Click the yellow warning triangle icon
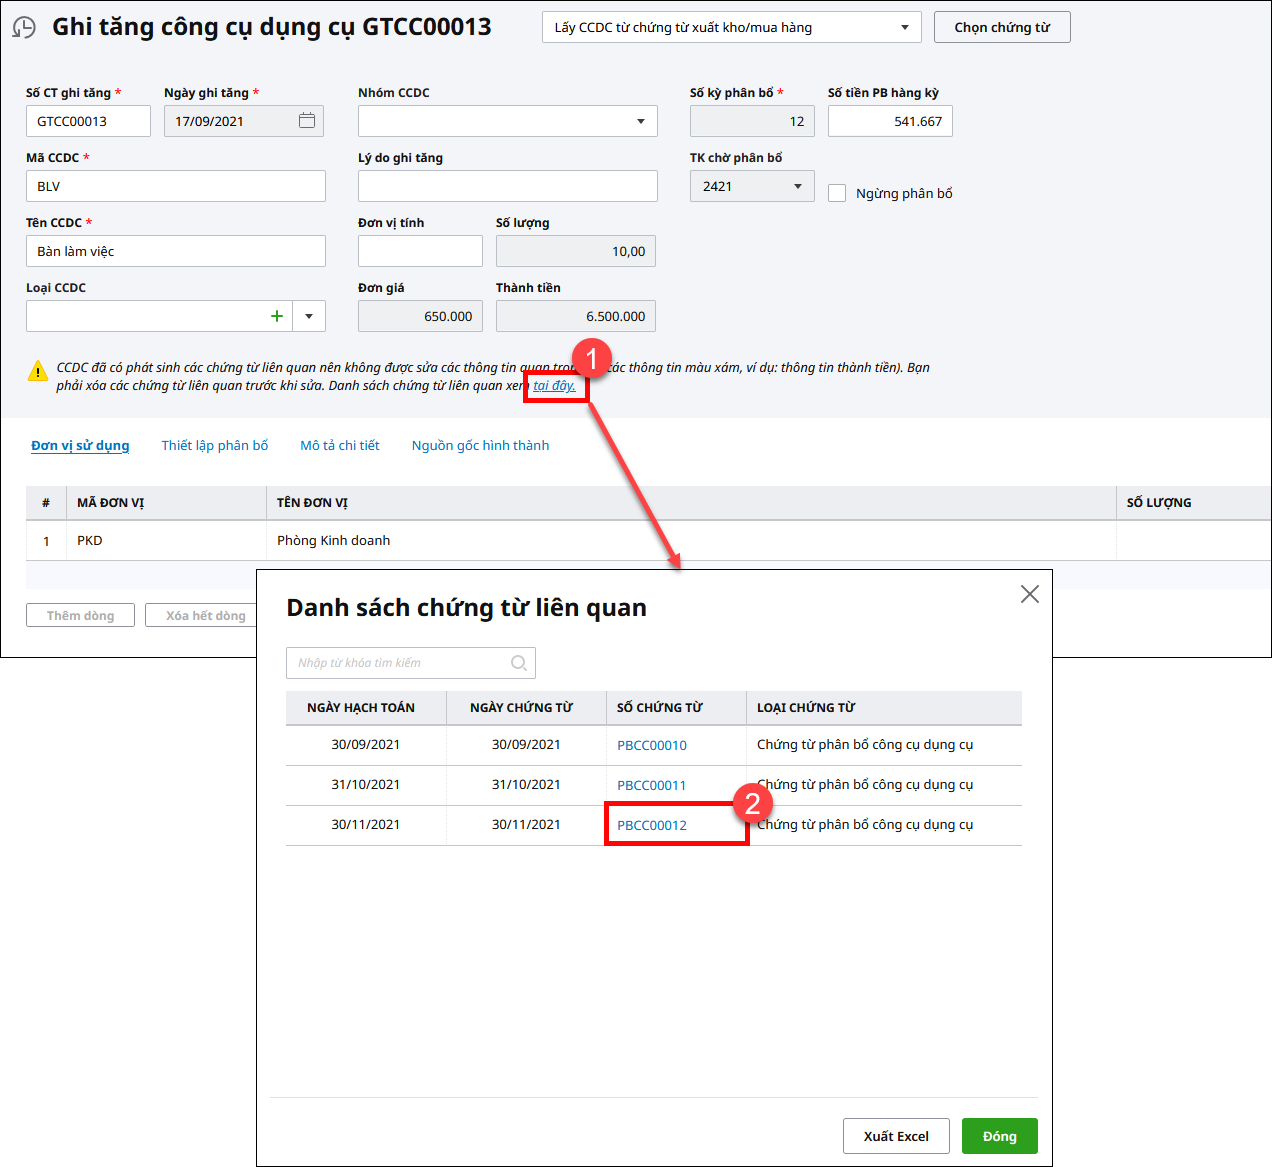This screenshot has width=1272, height=1167. pyautogui.click(x=37, y=371)
